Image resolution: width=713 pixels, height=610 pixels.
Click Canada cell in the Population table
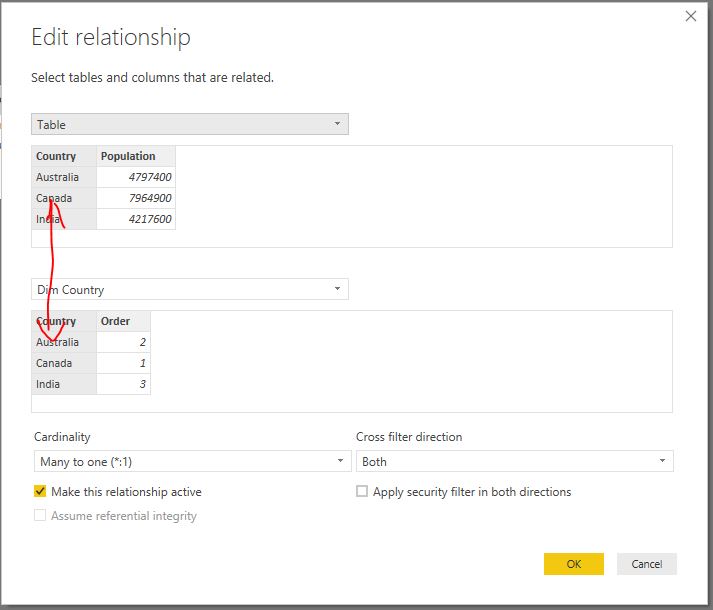(x=64, y=198)
